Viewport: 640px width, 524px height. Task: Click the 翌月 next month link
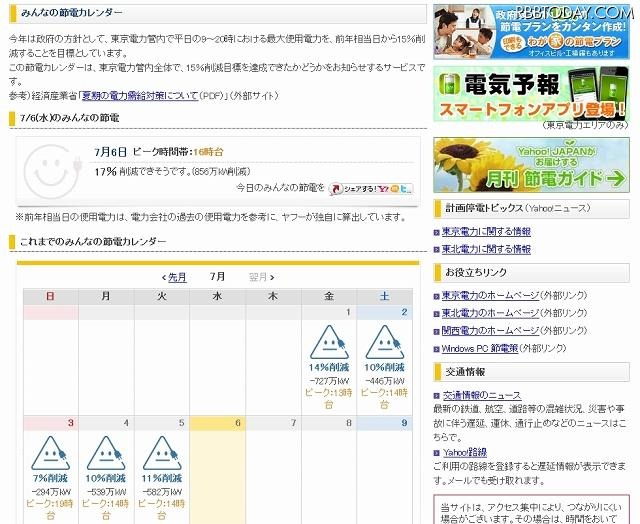pyautogui.click(x=258, y=278)
